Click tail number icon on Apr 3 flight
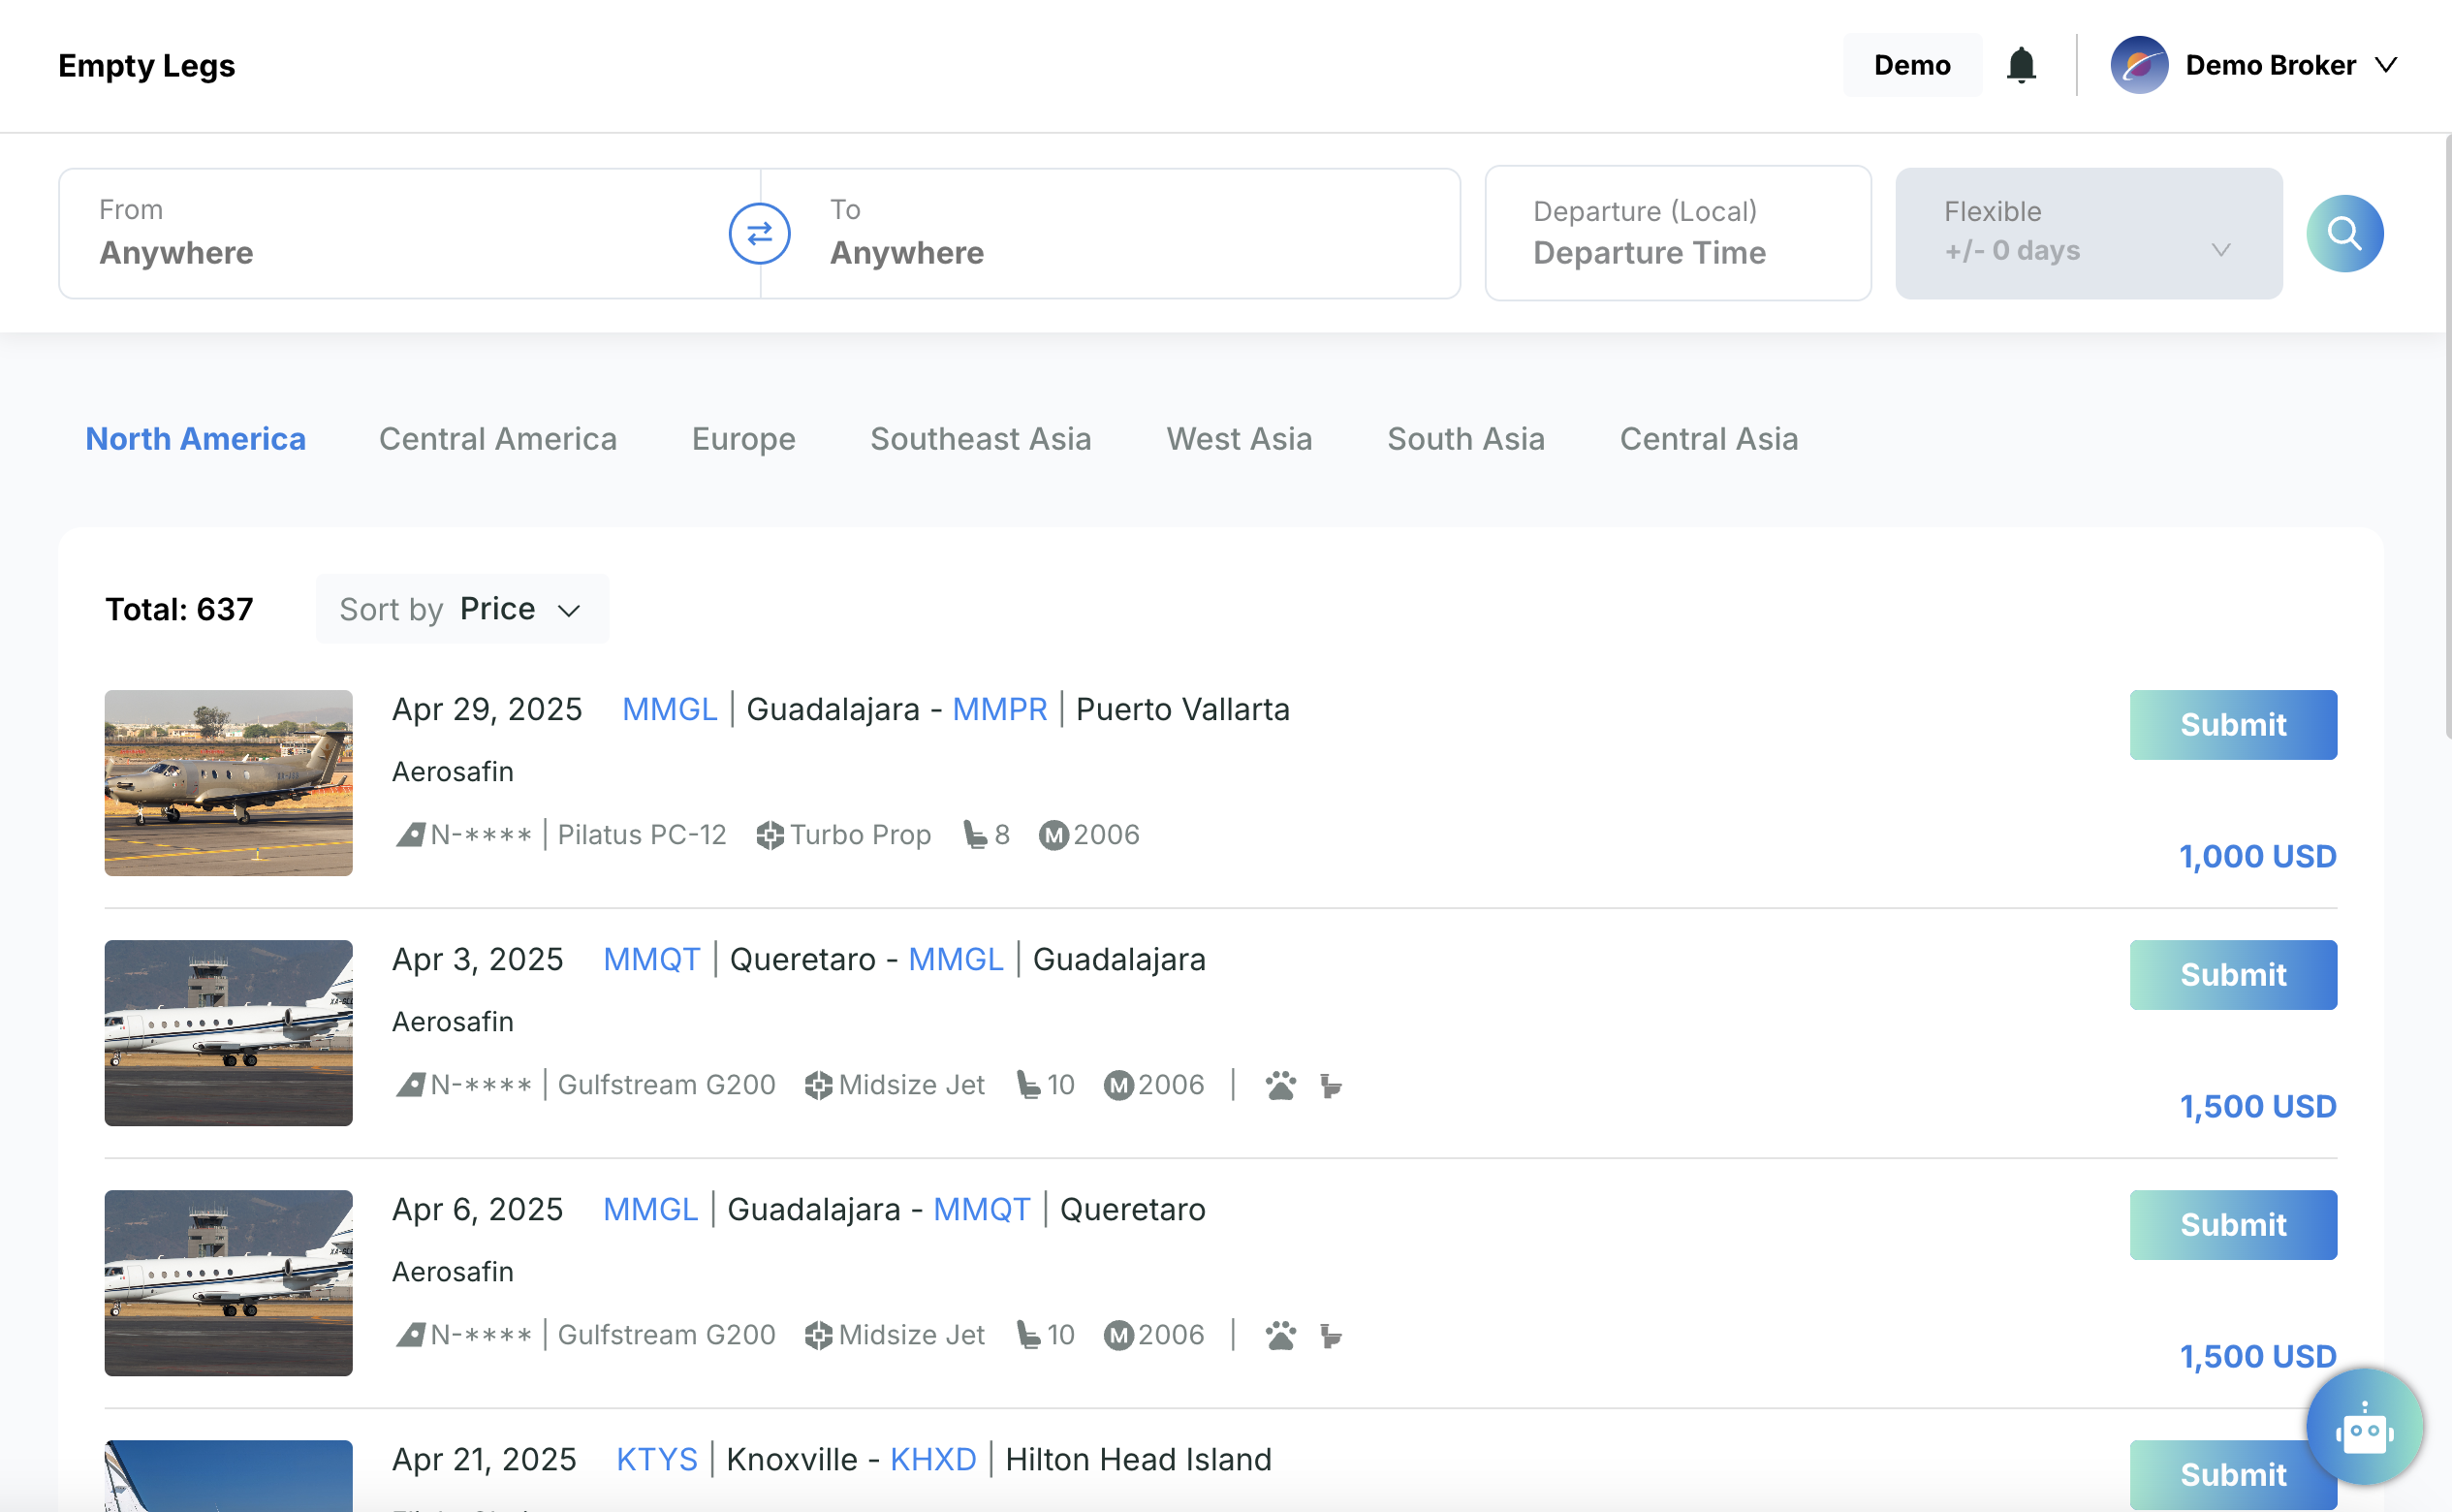 410,1085
